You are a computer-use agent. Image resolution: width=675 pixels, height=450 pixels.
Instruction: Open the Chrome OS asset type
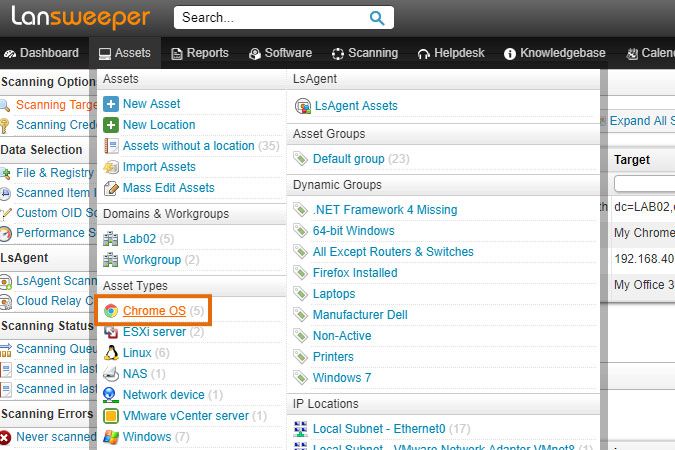[154, 310]
